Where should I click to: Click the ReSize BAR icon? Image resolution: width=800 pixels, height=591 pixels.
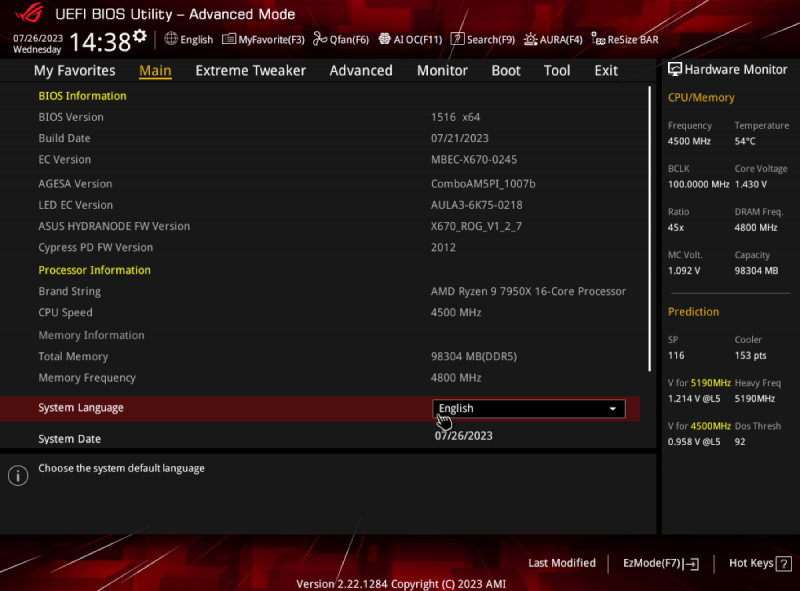pyautogui.click(x=598, y=39)
